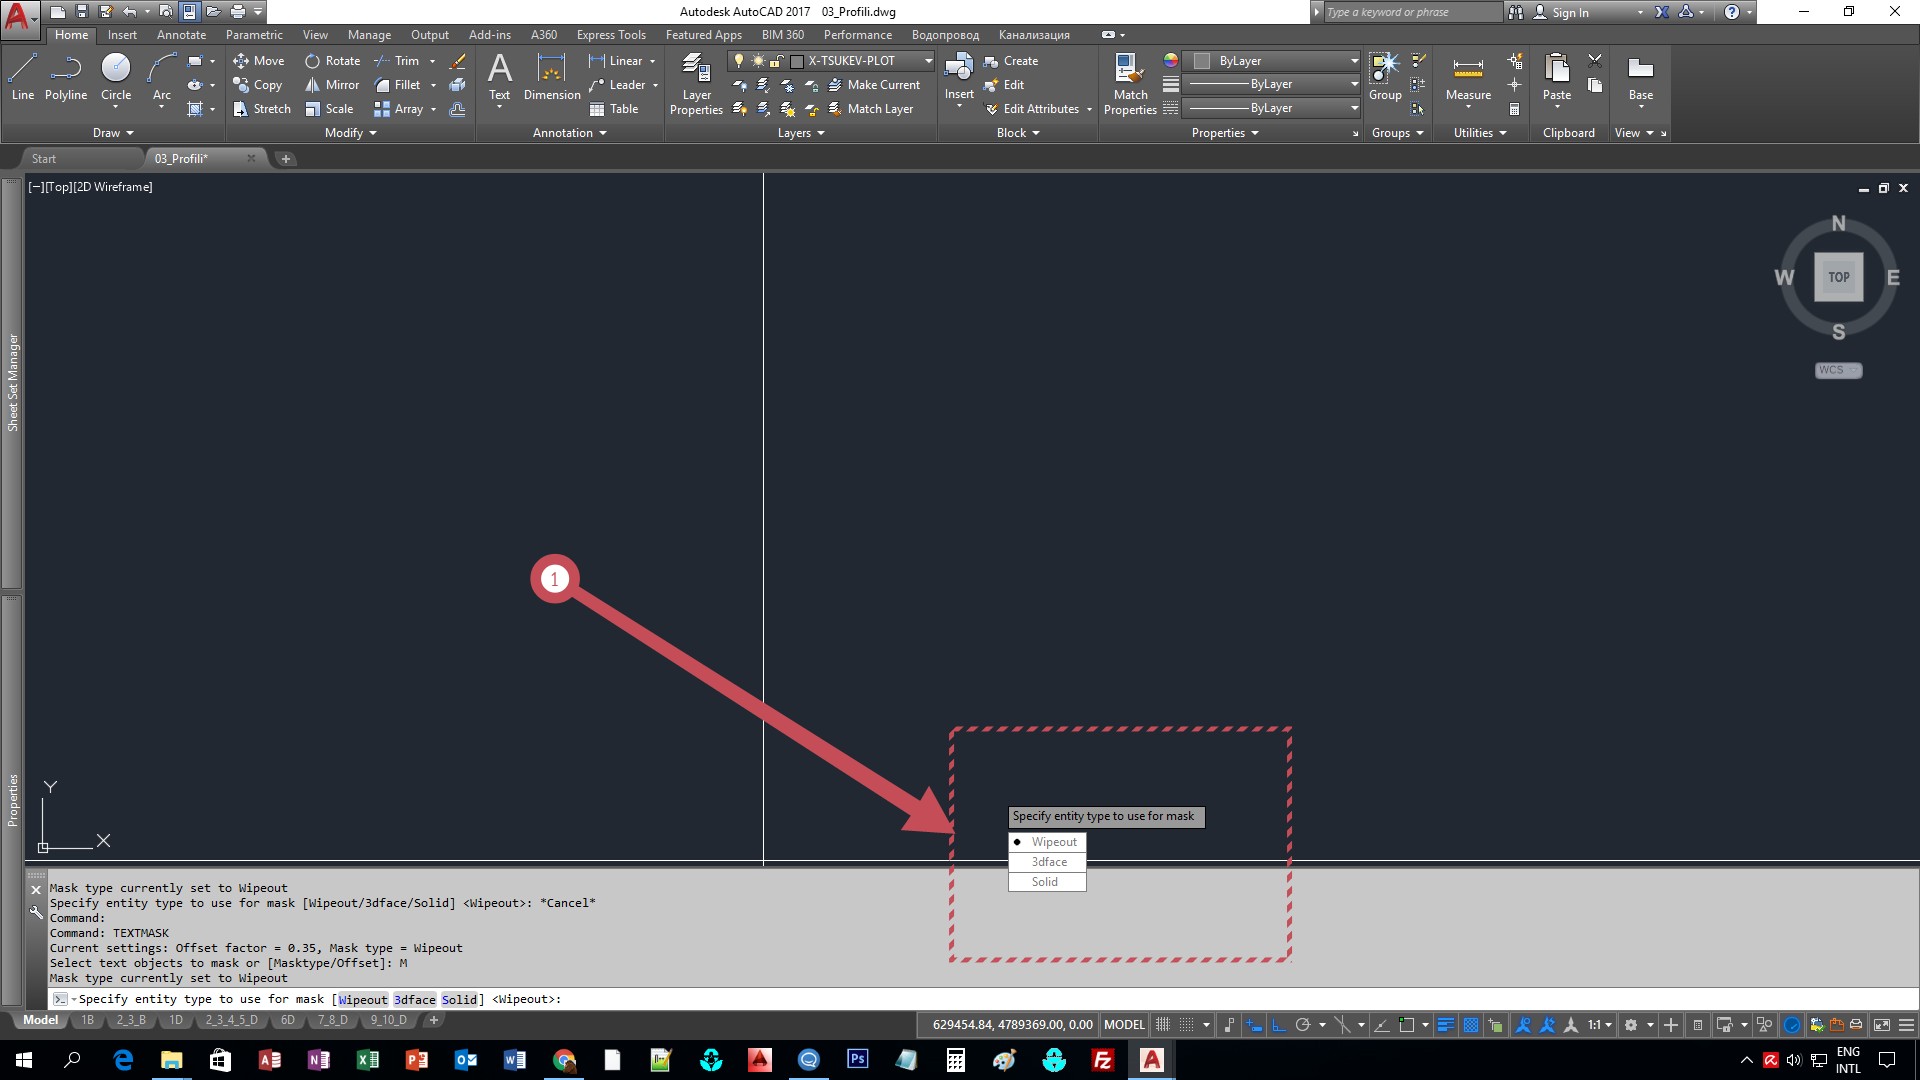
Task: Click the Create block button
Action: [1011, 61]
